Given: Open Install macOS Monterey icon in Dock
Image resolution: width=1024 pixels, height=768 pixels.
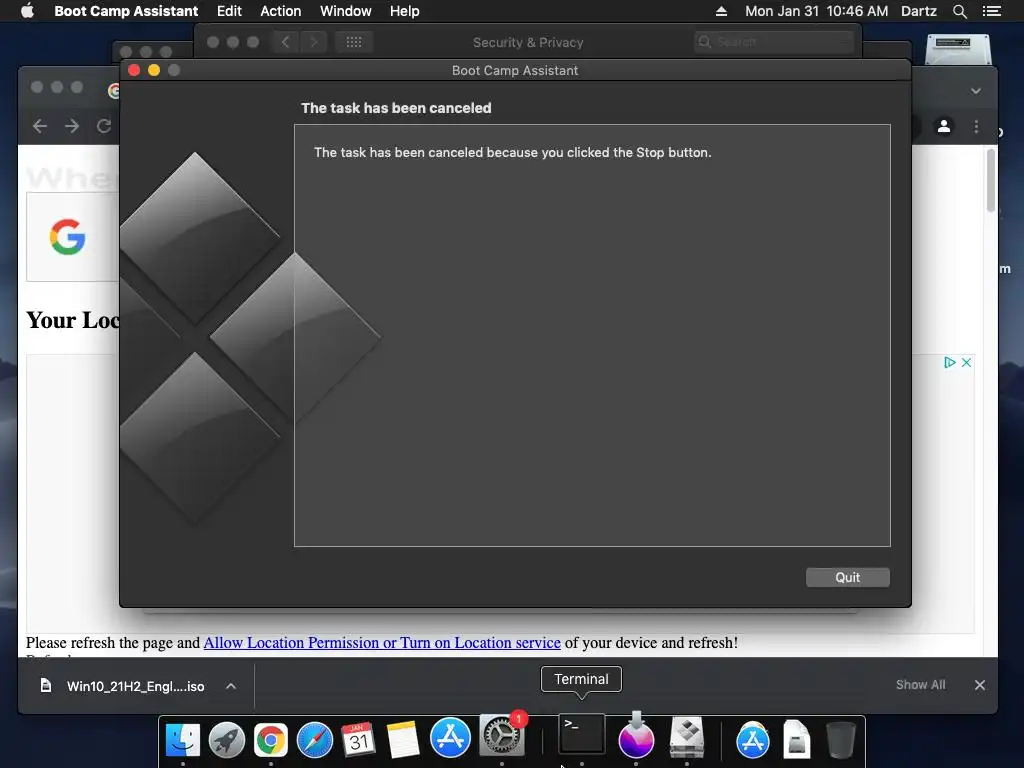Looking at the screenshot, I should pyautogui.click(x=636, y=736).
